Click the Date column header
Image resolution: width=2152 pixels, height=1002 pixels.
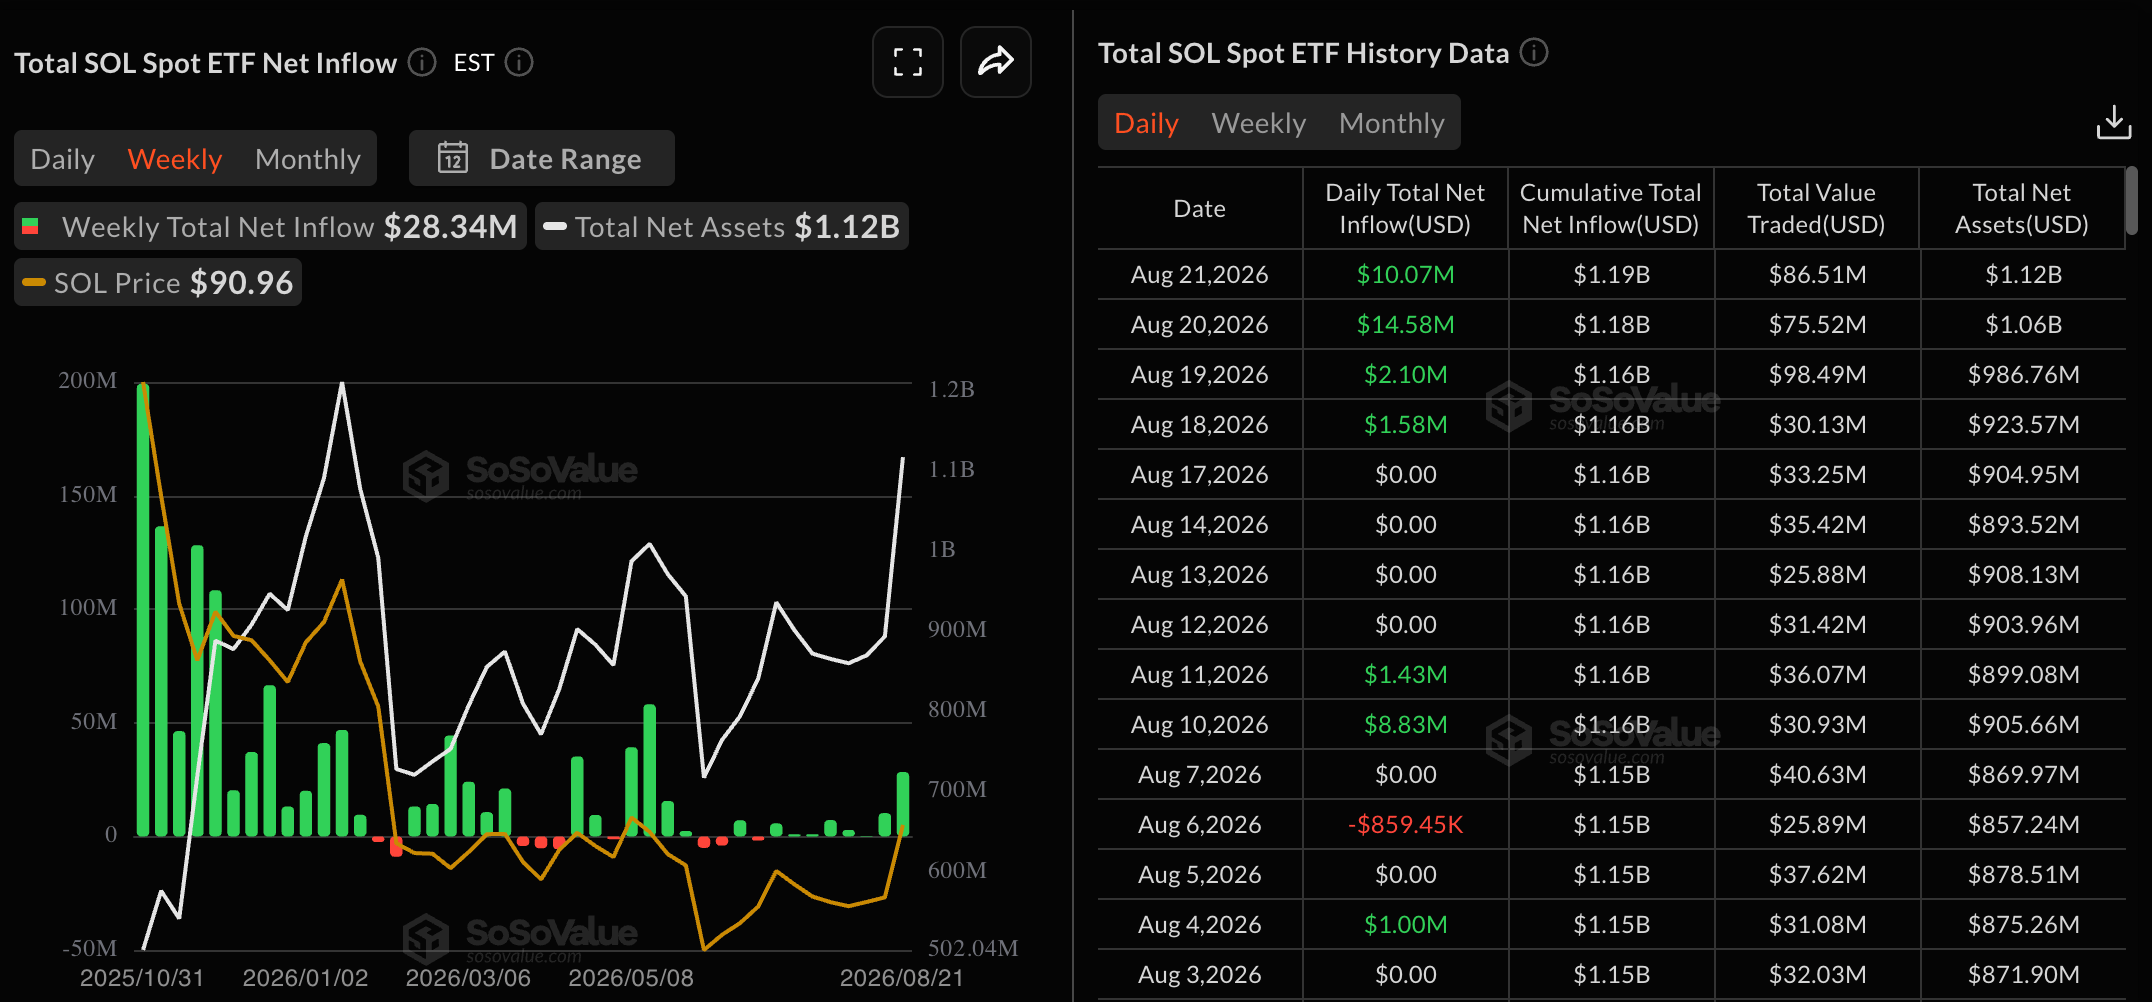1199,208
